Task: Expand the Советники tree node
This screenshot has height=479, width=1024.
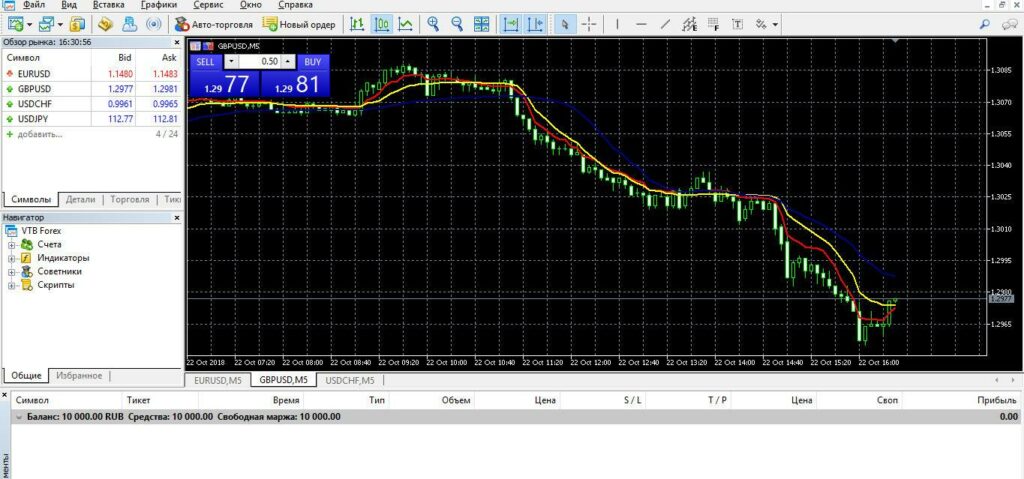Action: 13,271
